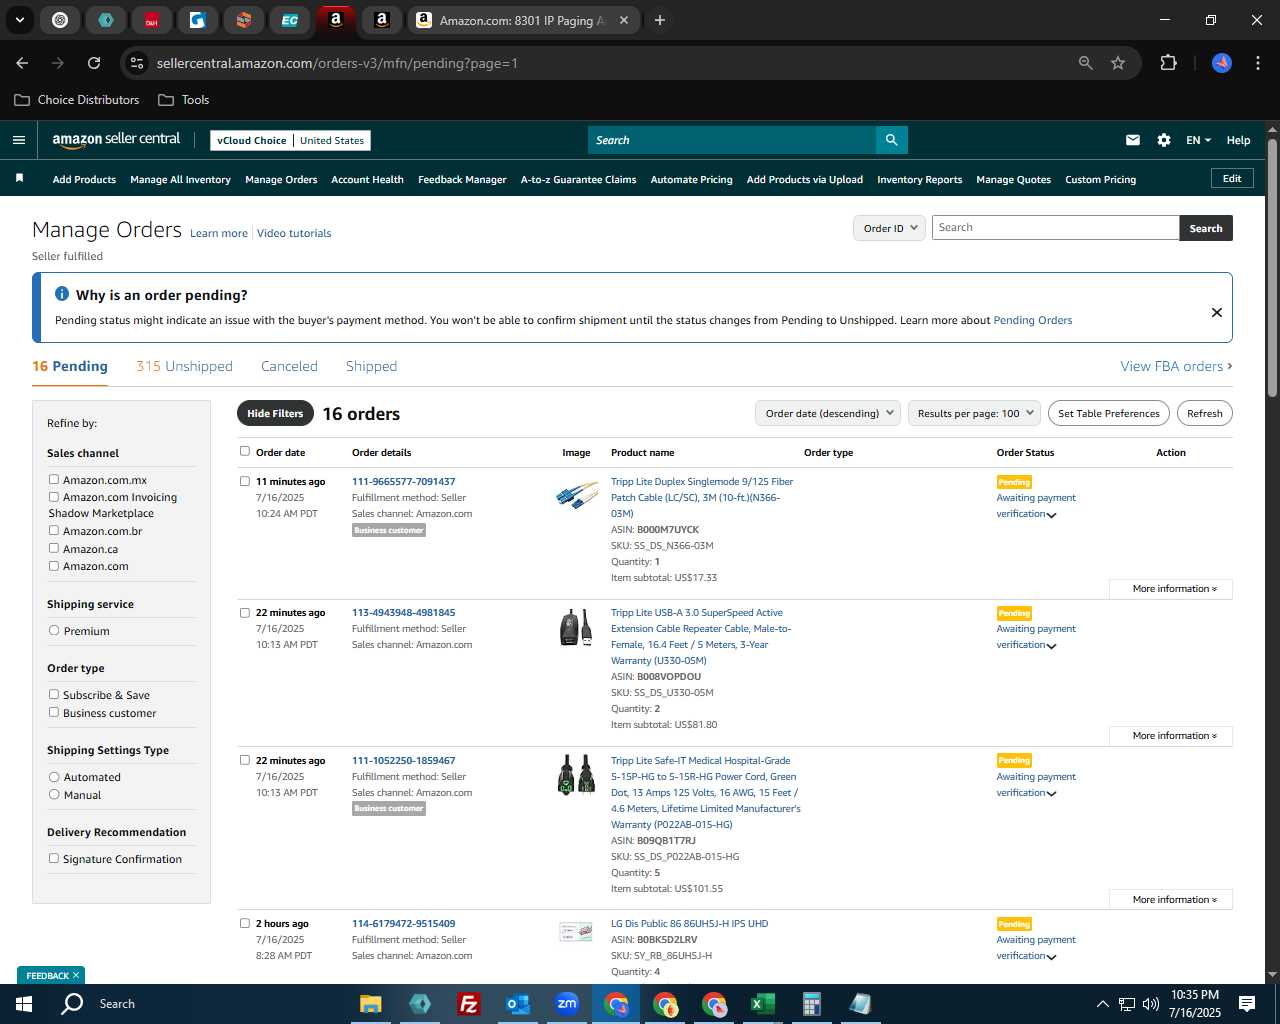Check the Signature Confirmation filter
The image size is (1280, 1024).
[54, 859]
